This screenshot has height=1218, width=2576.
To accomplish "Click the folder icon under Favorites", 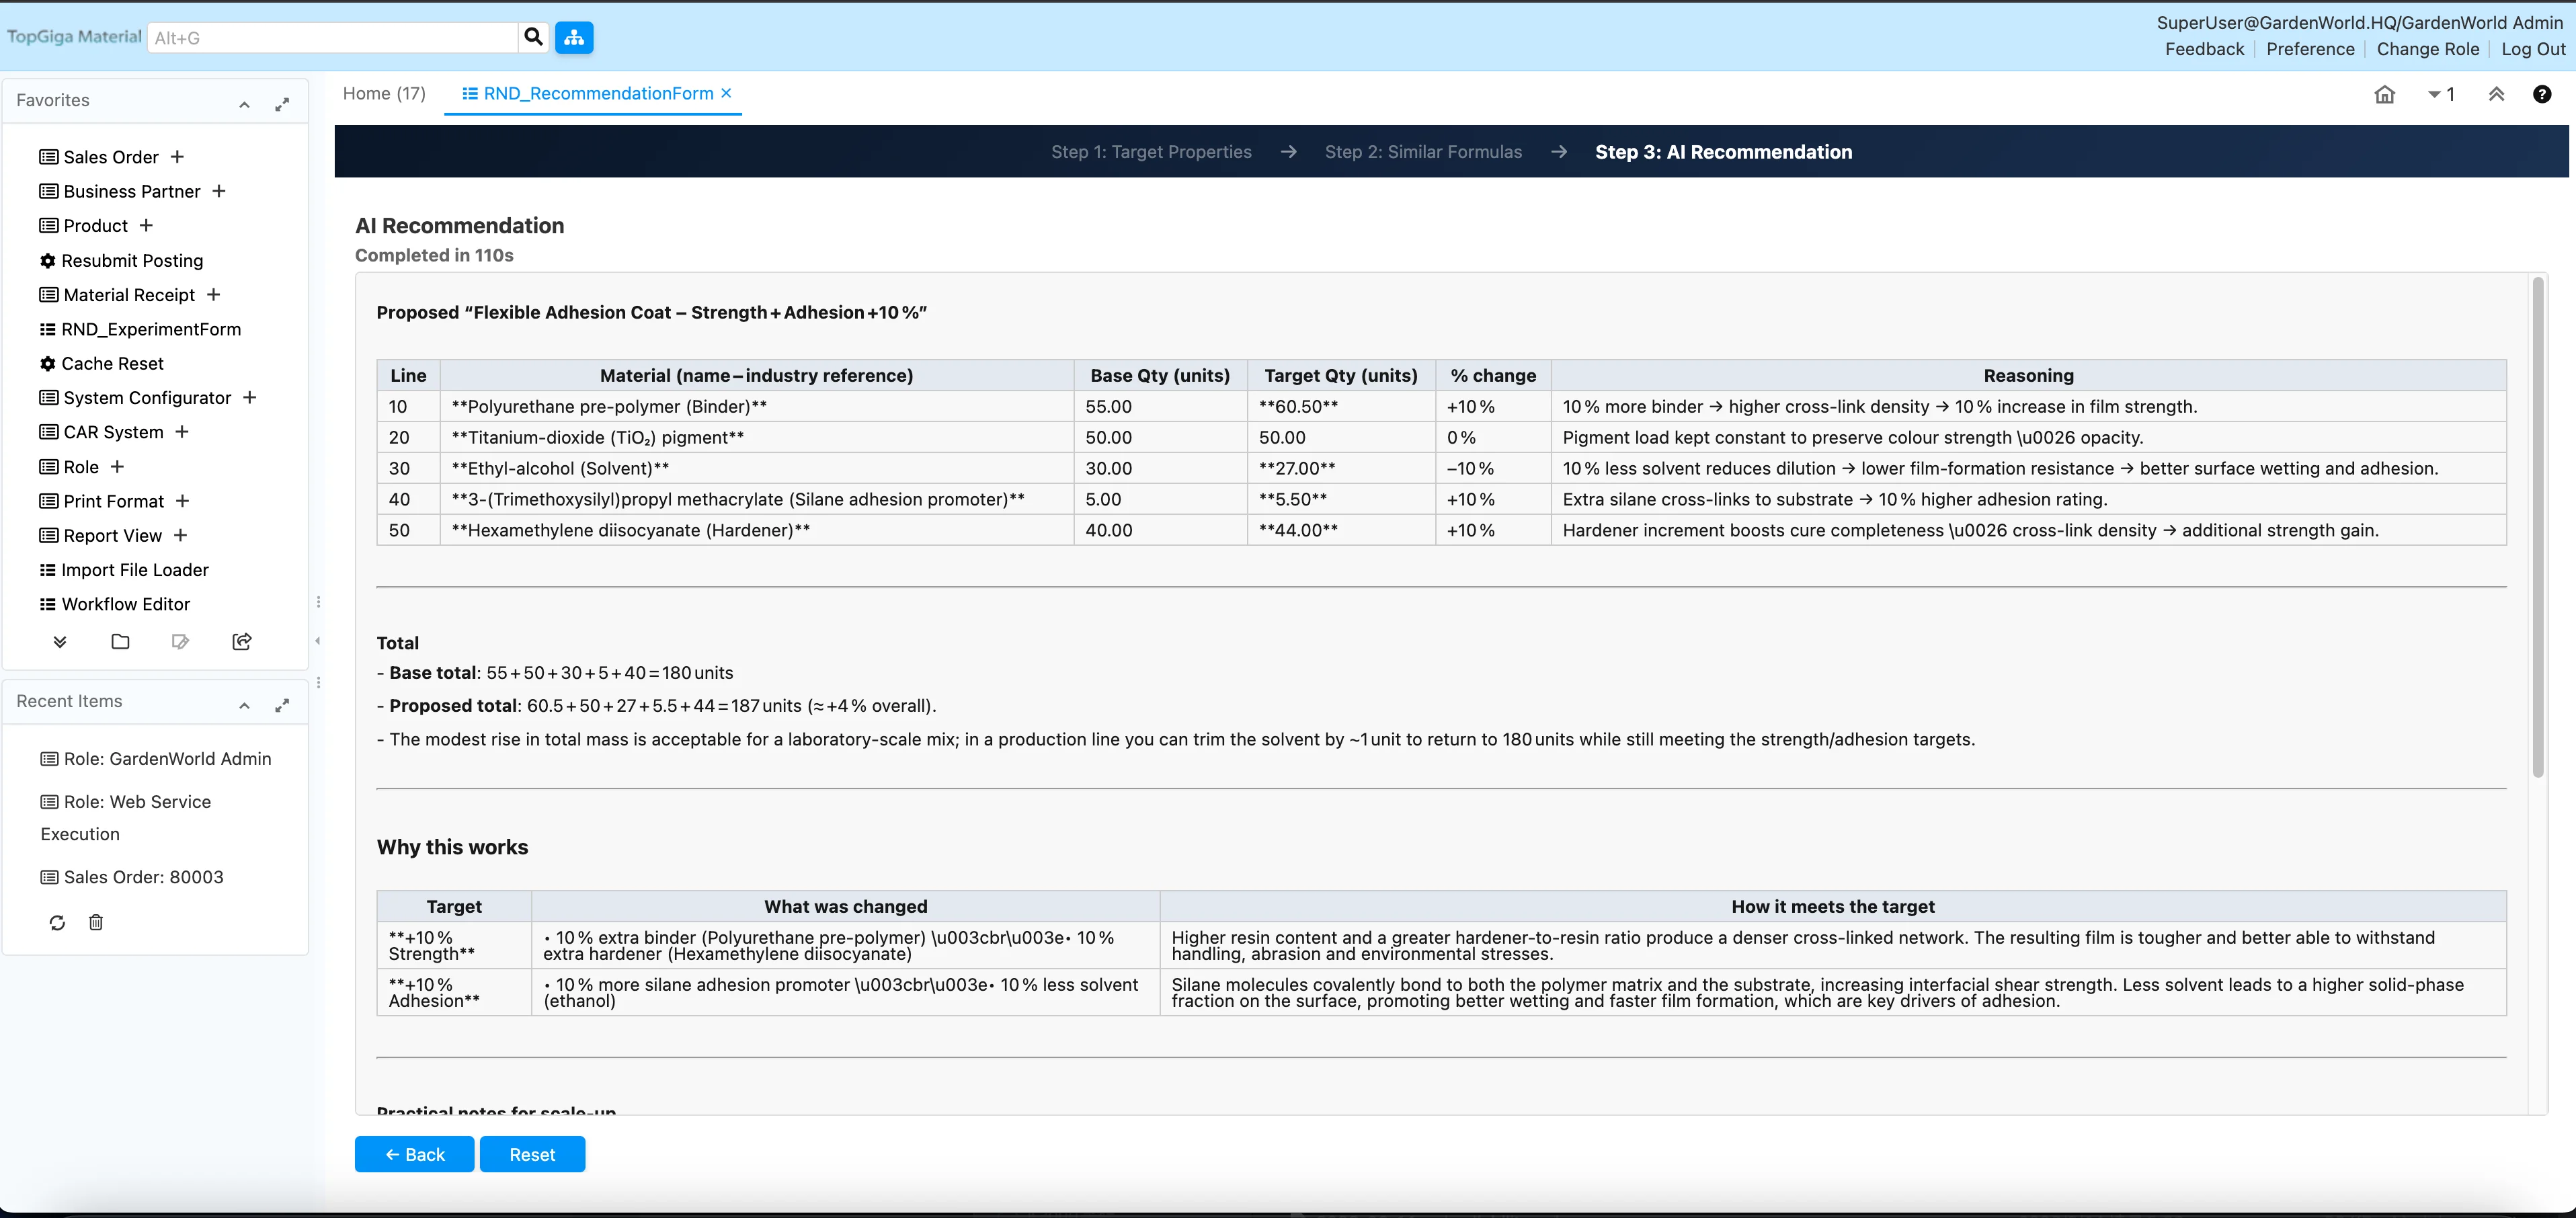I will [120, 642].
